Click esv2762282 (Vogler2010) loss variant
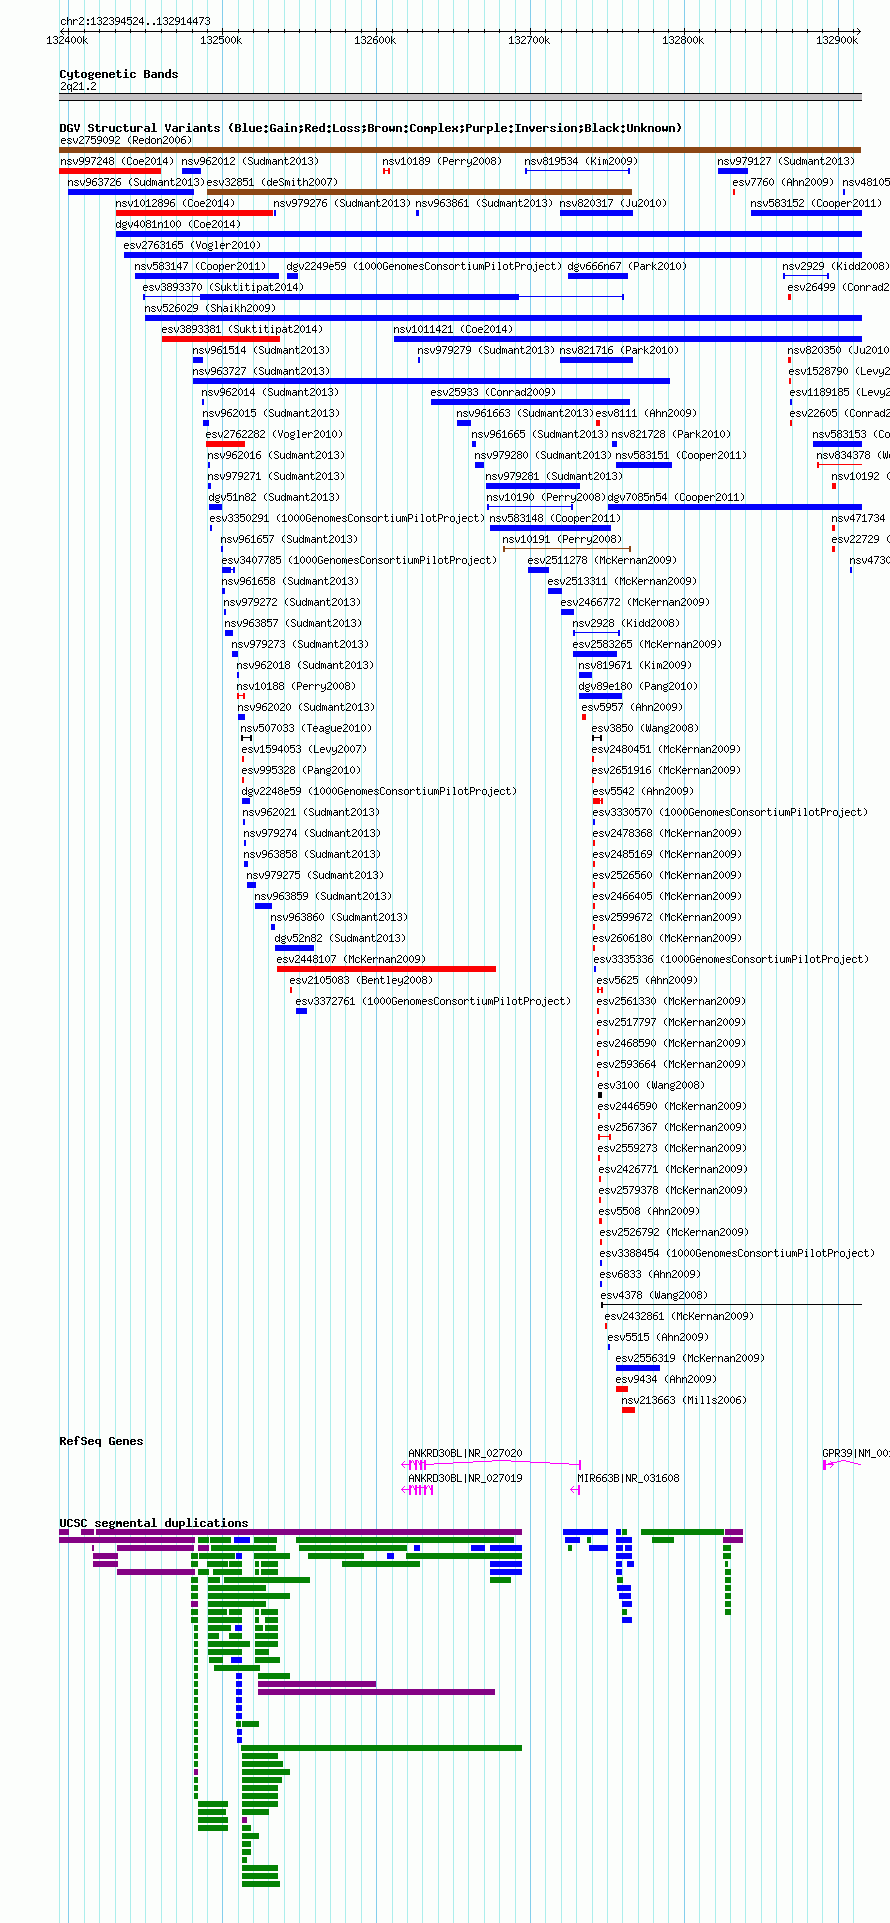This screenshot has width=890, height=1923. click(x=225, y=444)
